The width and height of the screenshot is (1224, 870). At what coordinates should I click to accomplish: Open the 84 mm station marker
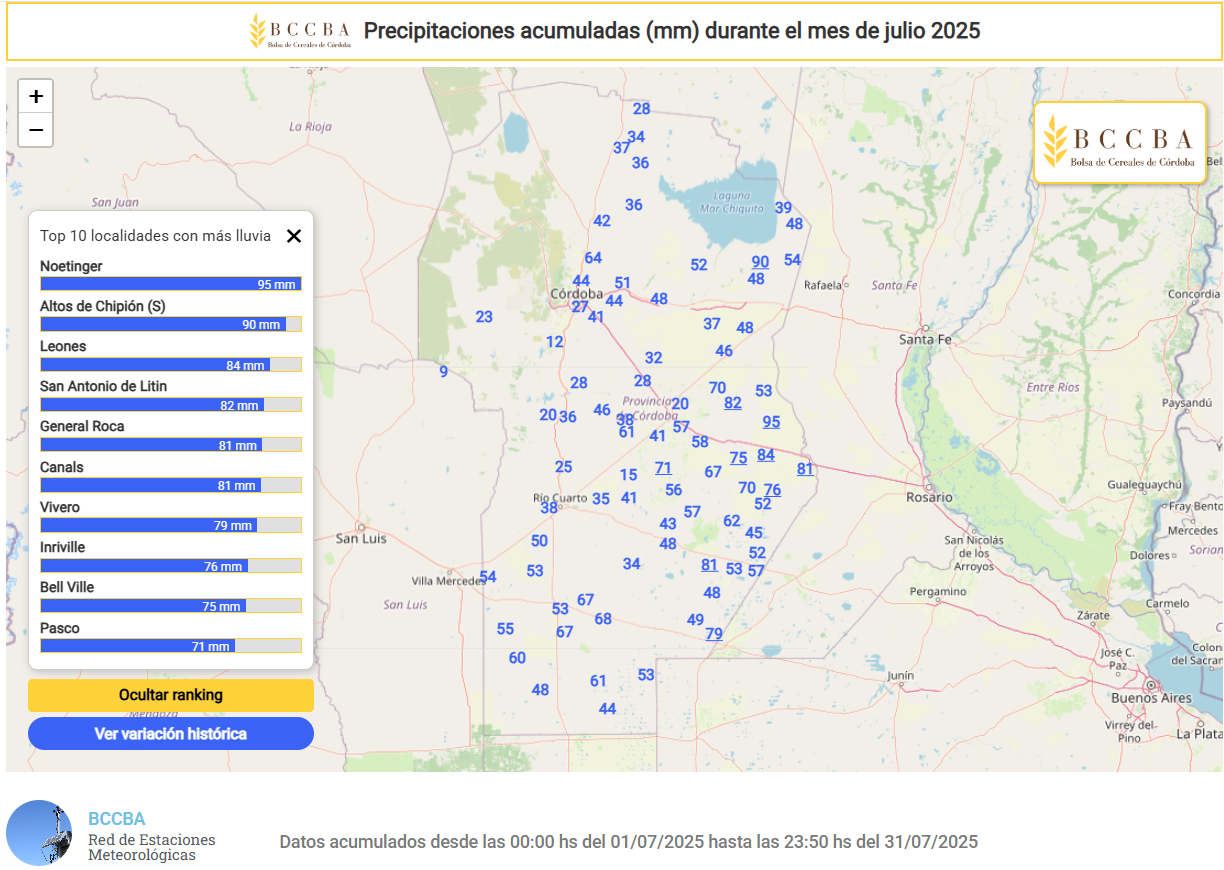[766, 455]
